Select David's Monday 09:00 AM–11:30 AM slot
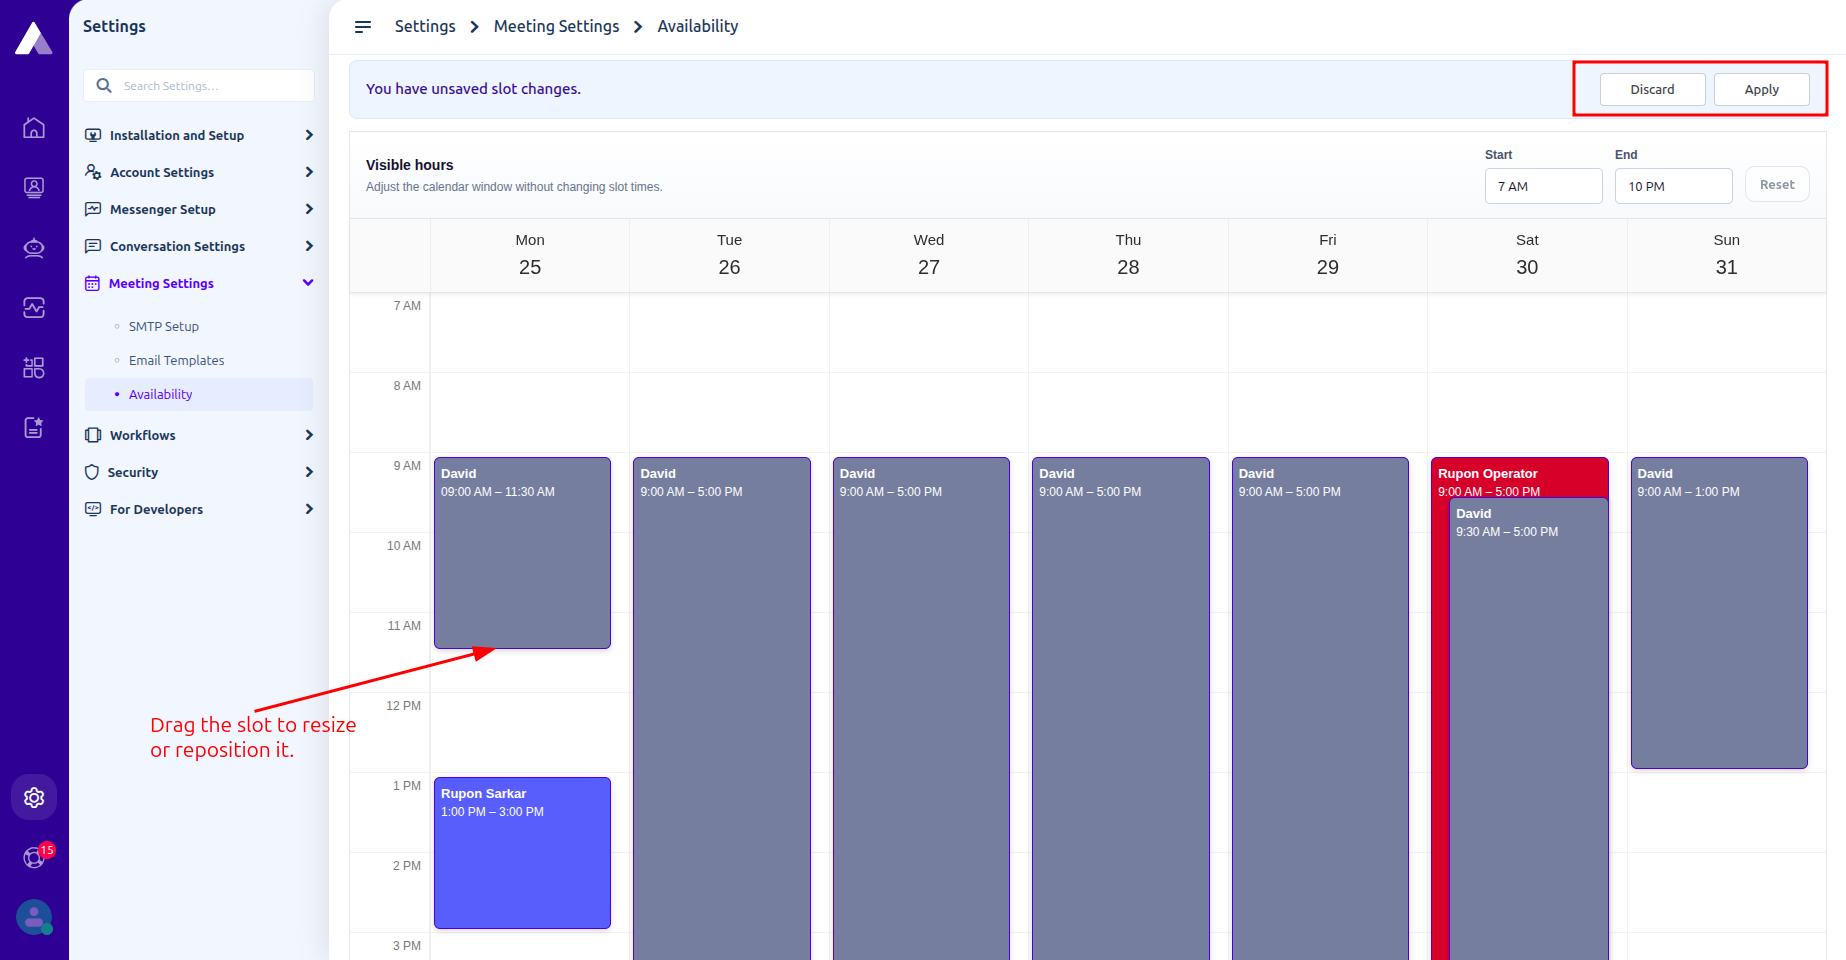Viewport: 1846px width, 960px height. tap(522, 553)
